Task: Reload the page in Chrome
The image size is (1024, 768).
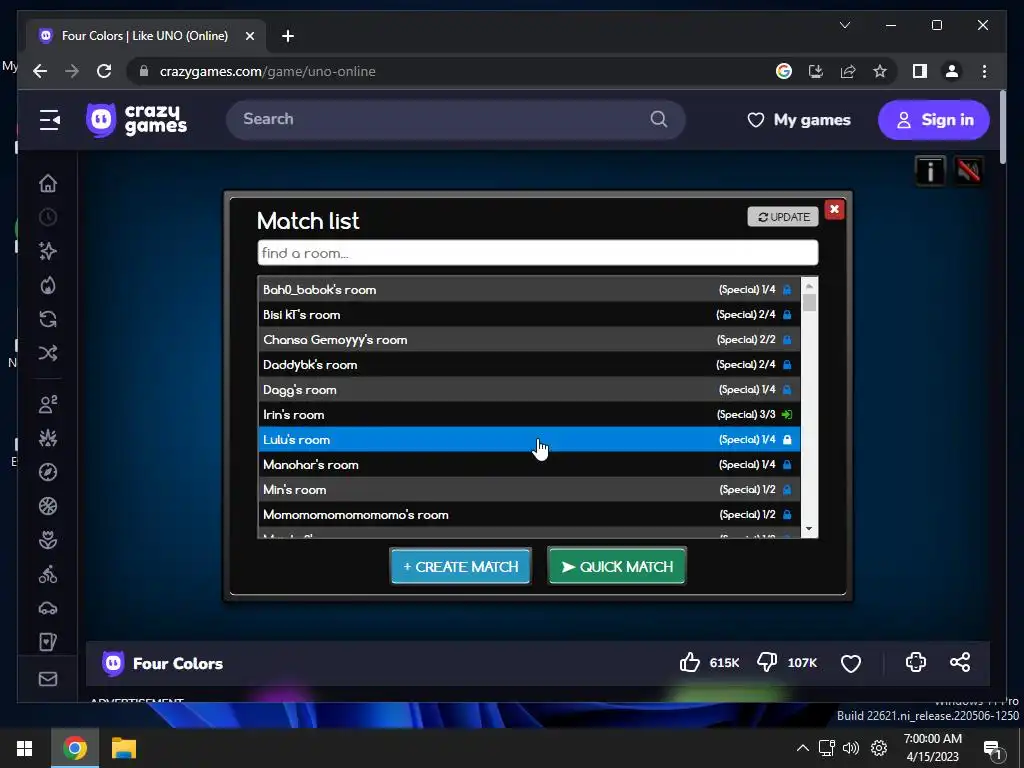Action: [x=104, y=71]
